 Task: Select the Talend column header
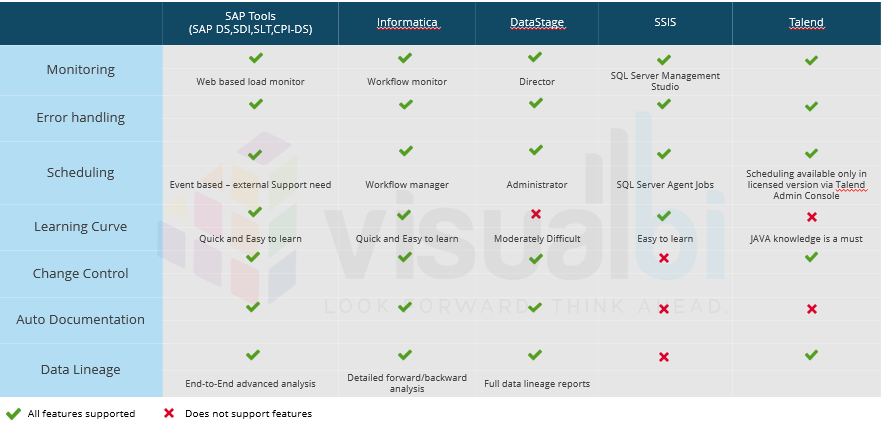[806, 23]
